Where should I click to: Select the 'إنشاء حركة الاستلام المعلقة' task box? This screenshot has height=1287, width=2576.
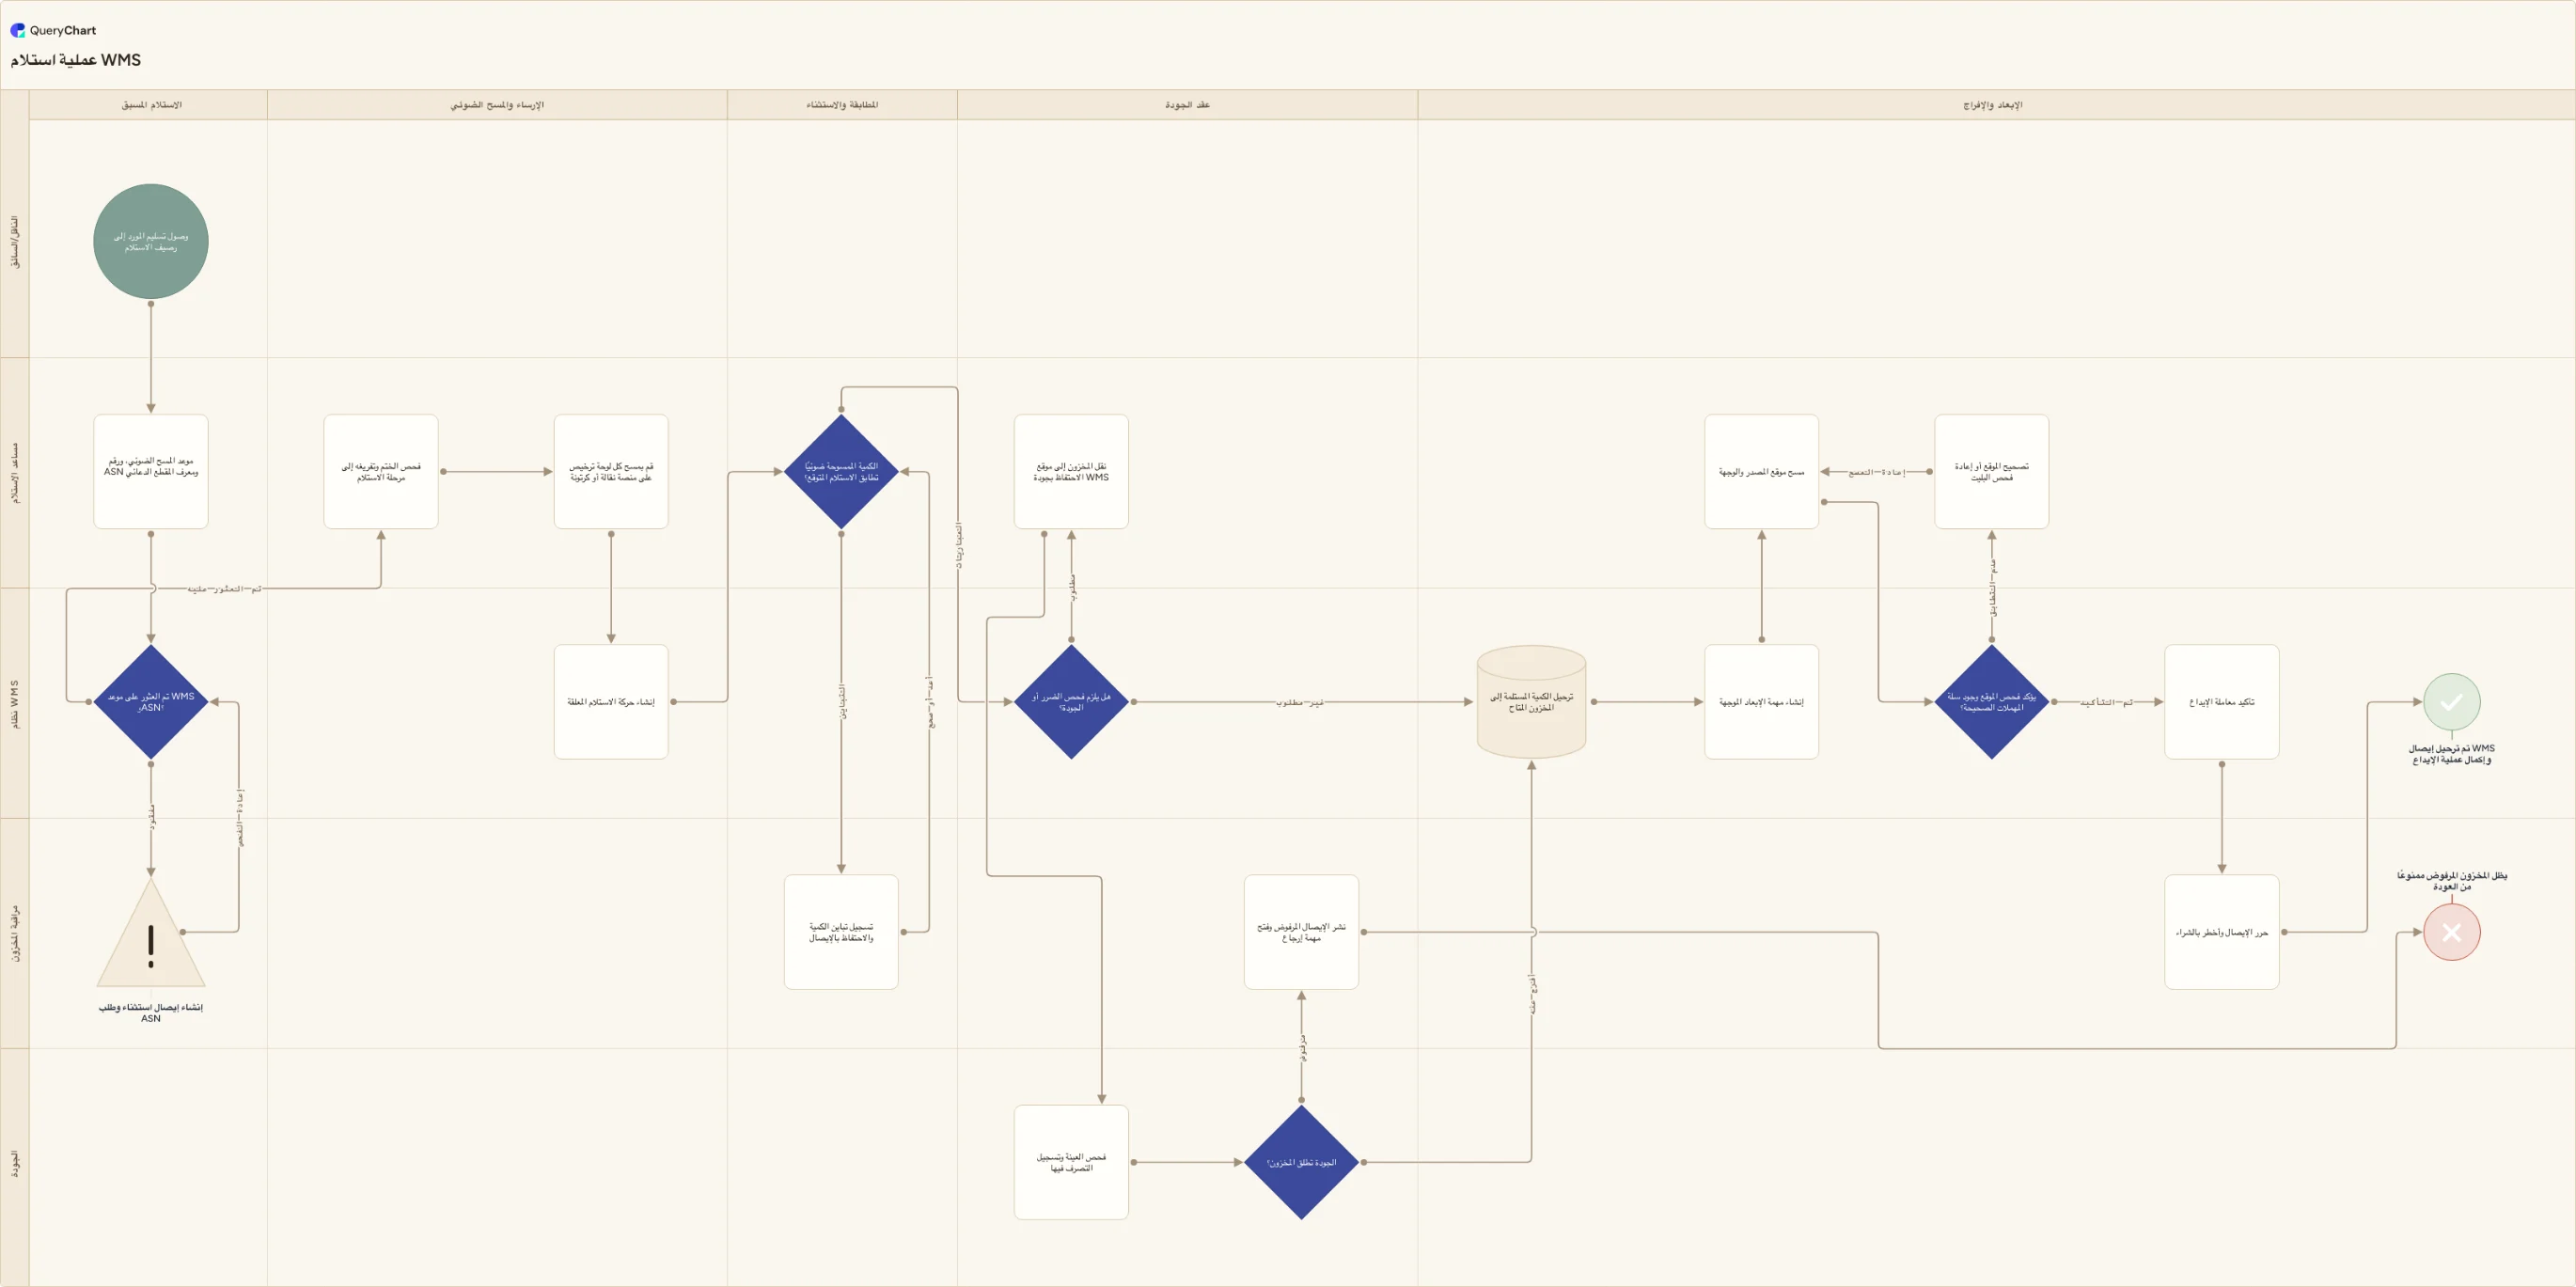pyautogui.click(x=611, y=702)
